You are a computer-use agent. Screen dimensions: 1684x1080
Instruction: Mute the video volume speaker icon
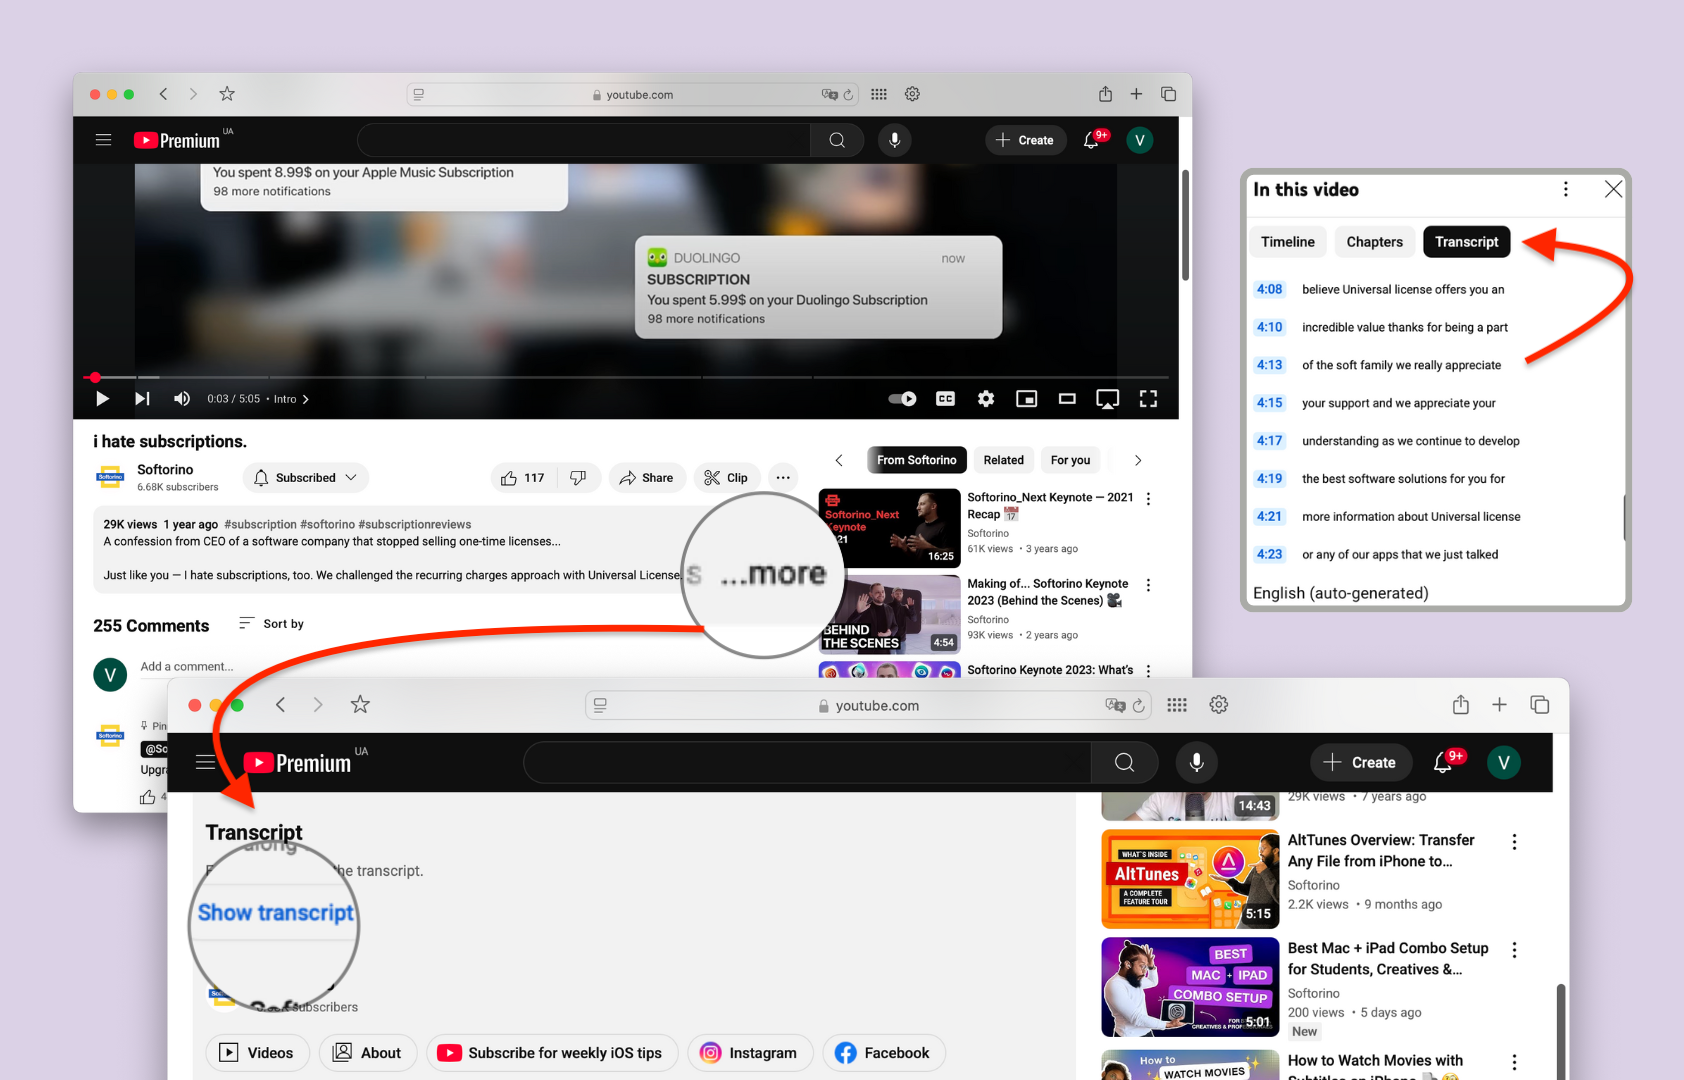pos(182,399)
